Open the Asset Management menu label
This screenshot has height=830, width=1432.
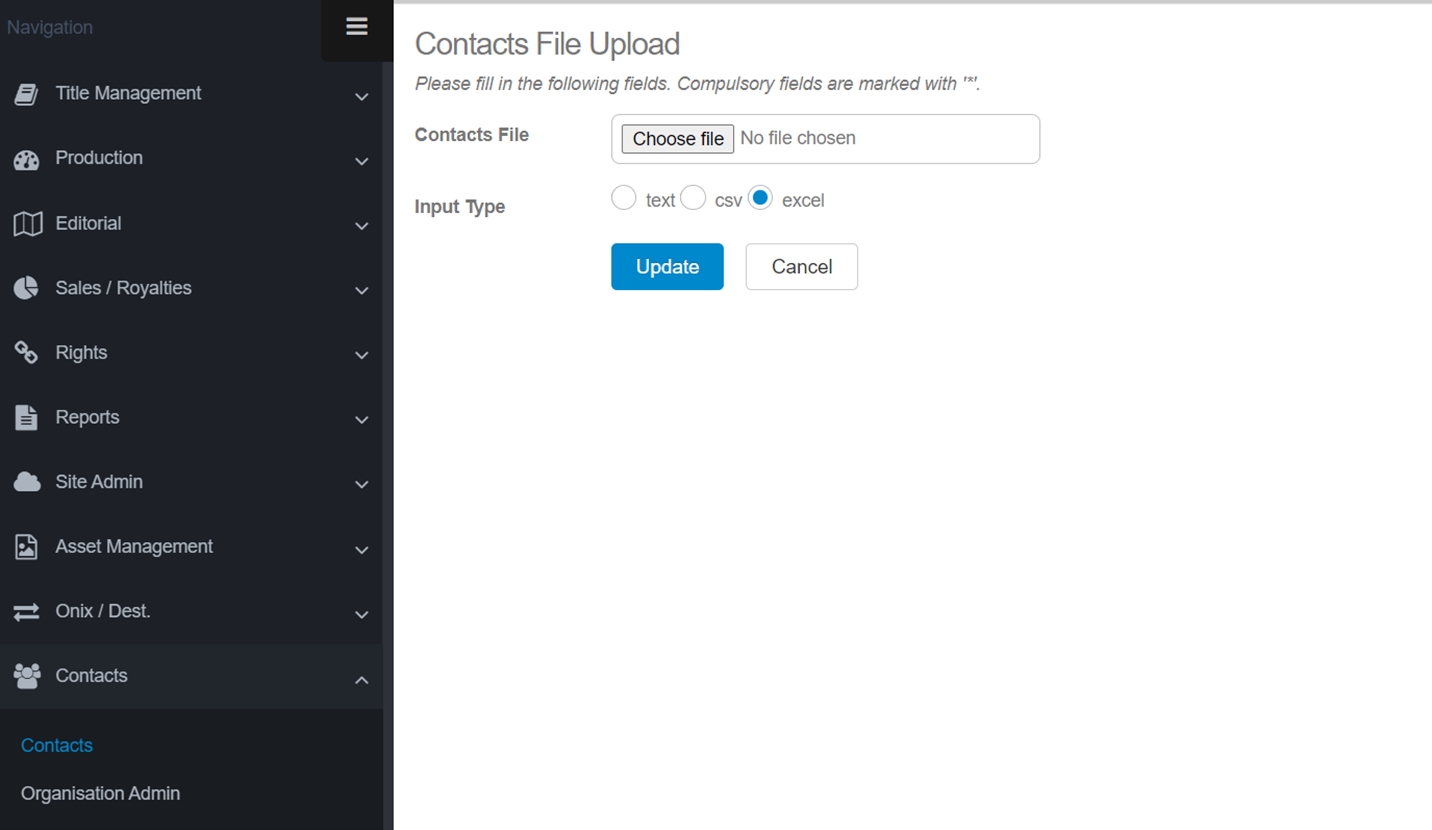(134, 546)
